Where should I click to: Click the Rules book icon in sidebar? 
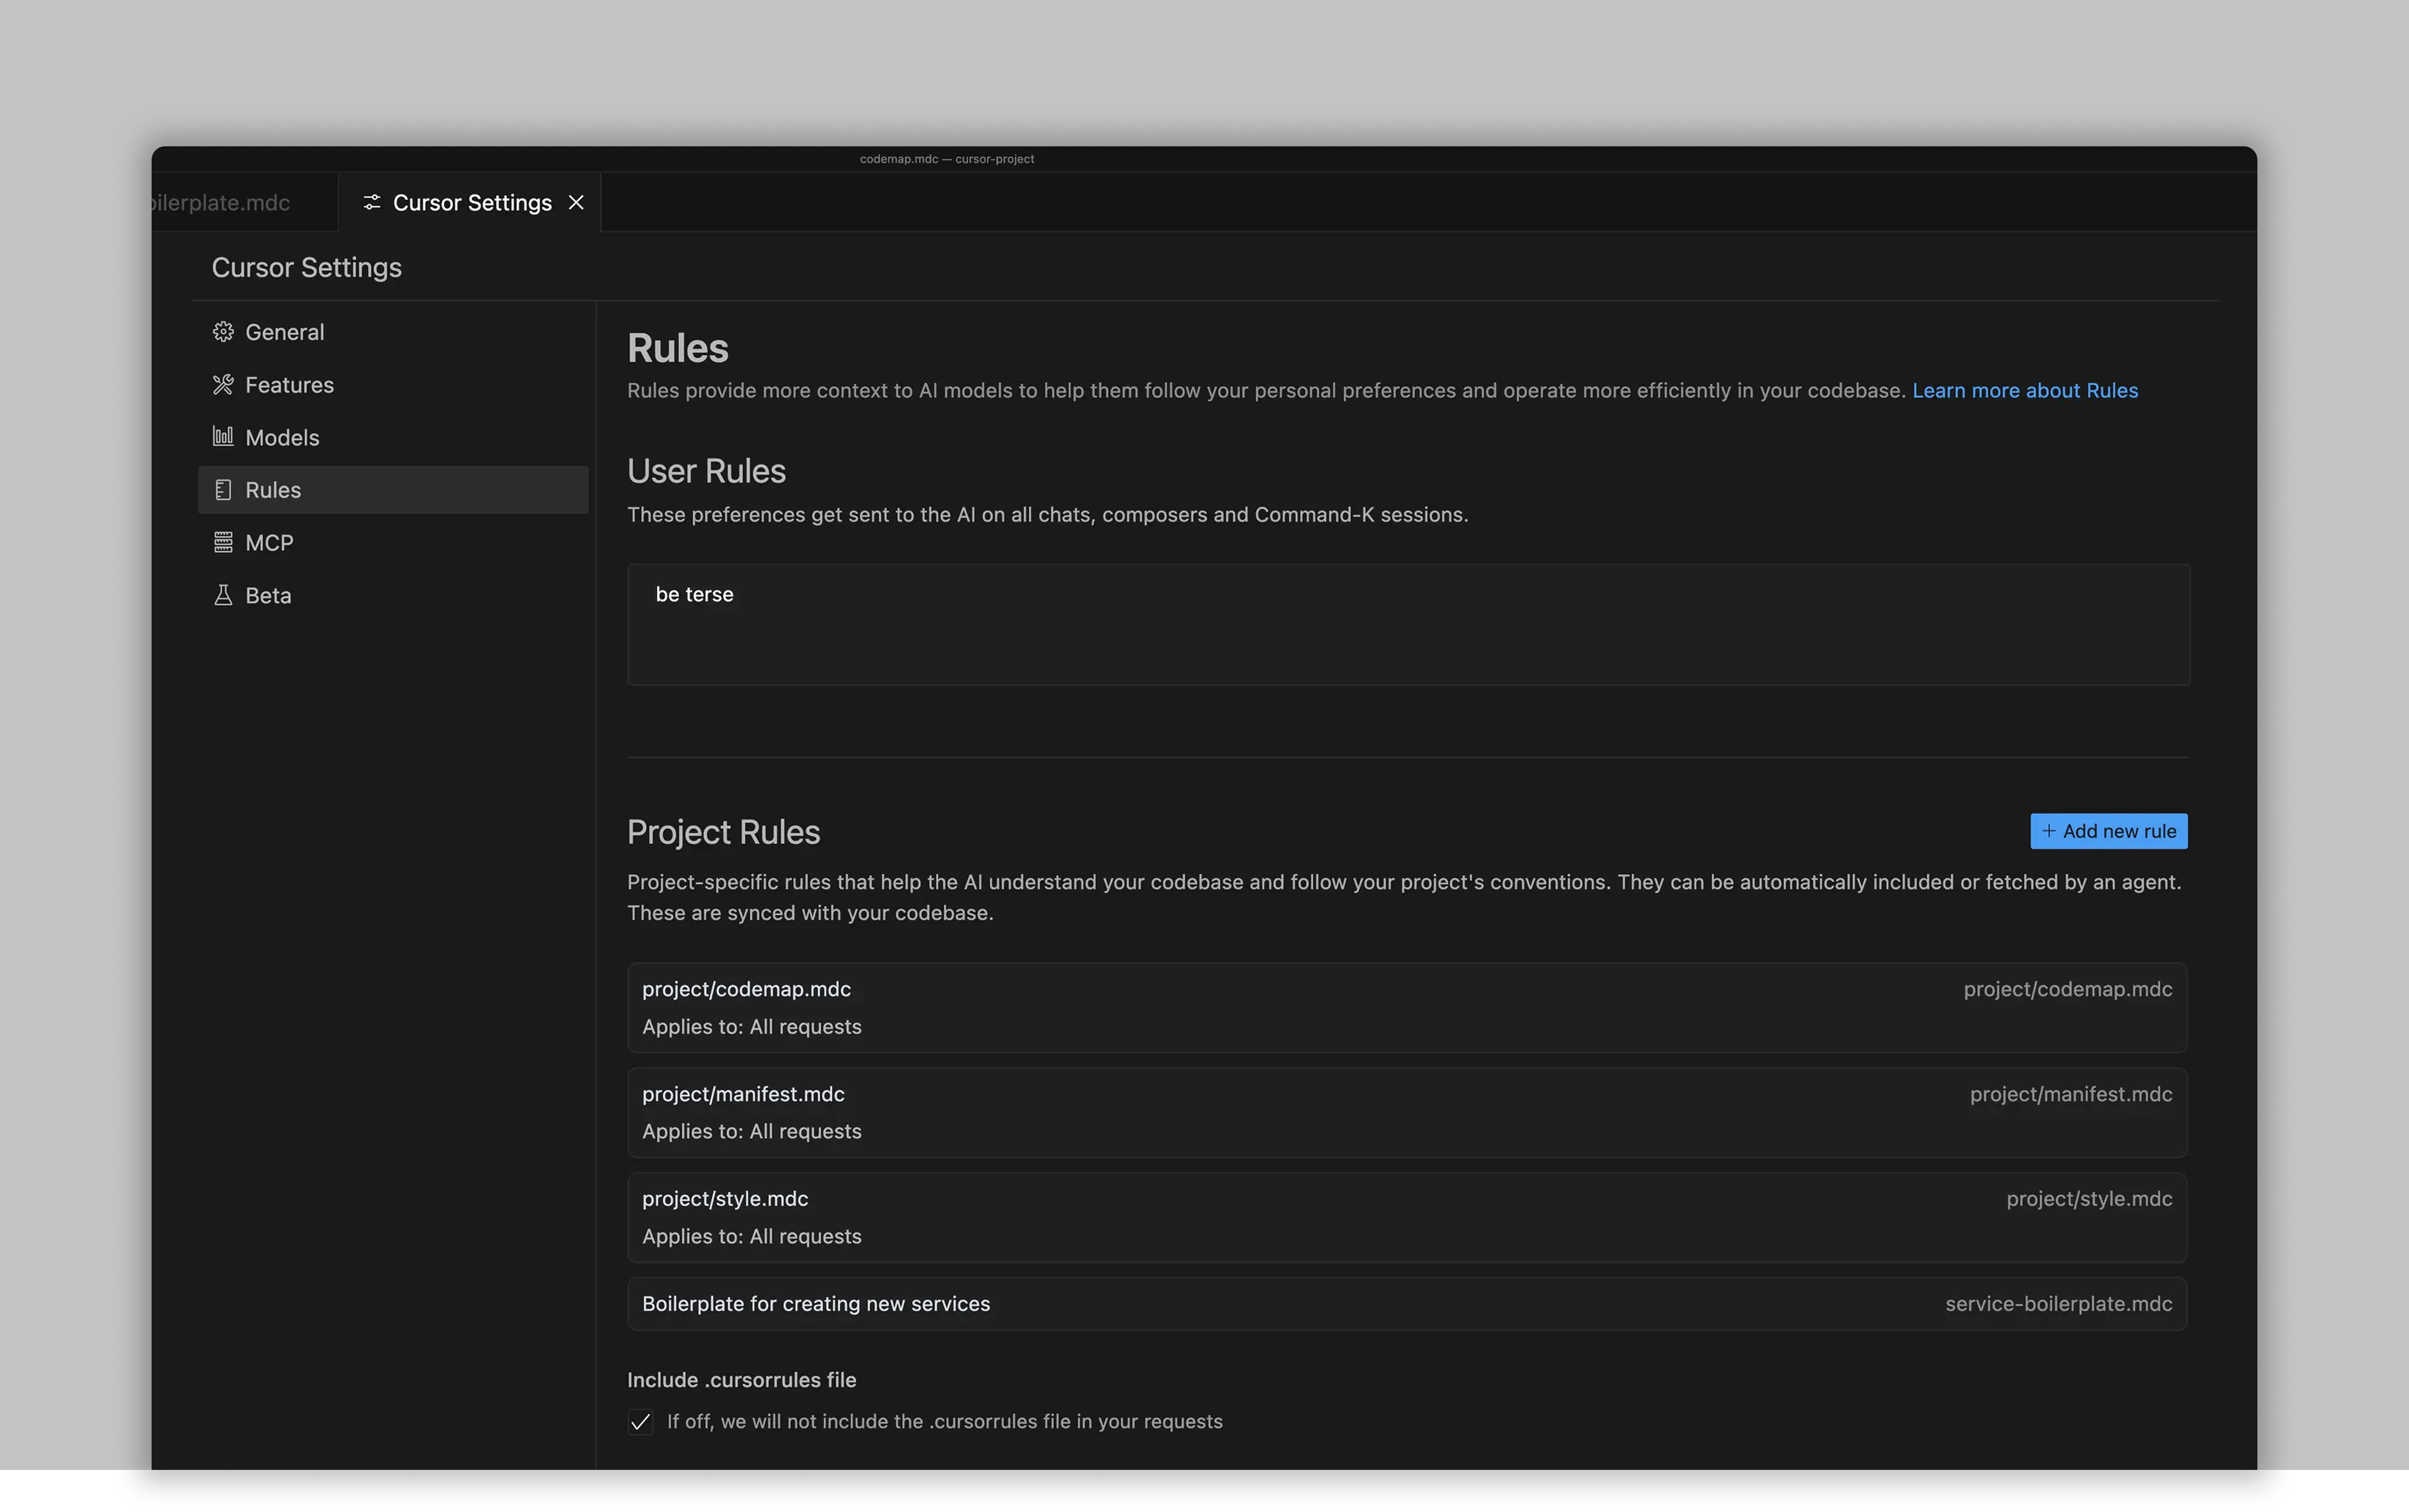[223, 490]
